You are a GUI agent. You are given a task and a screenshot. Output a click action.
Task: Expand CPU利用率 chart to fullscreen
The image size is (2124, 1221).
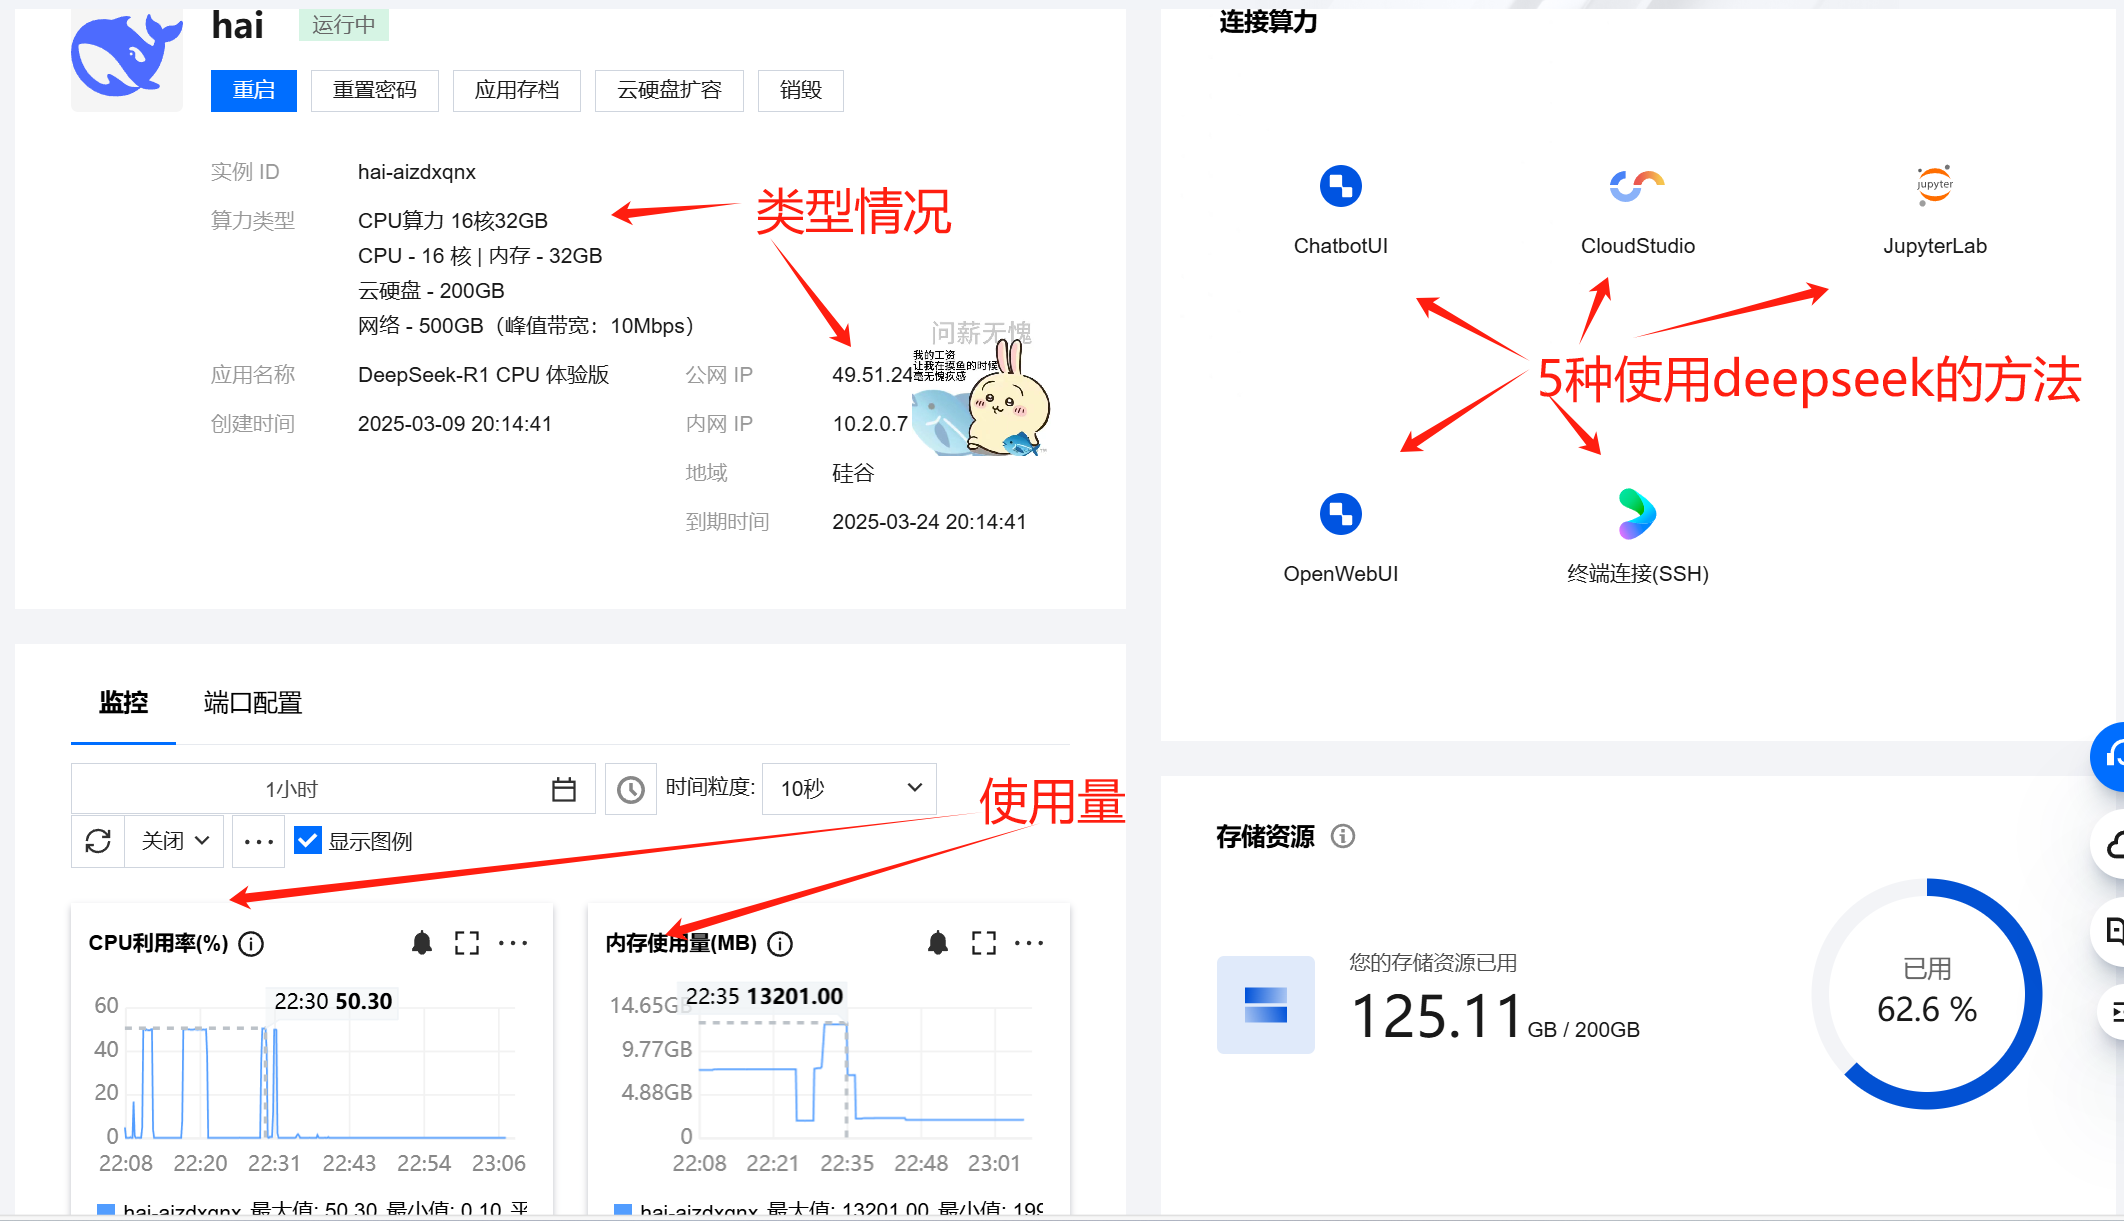pos(467,943)
